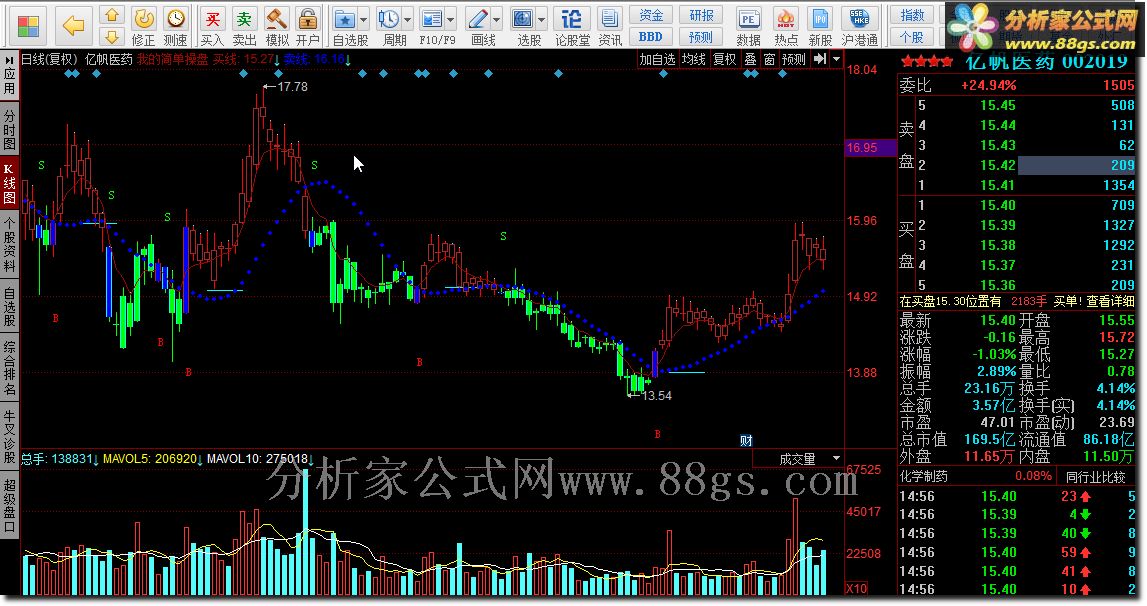Viewport: 1147px width, 606px height.
Task: Click the 财 financial marker on chart
Action: click(x=746, y=440)
